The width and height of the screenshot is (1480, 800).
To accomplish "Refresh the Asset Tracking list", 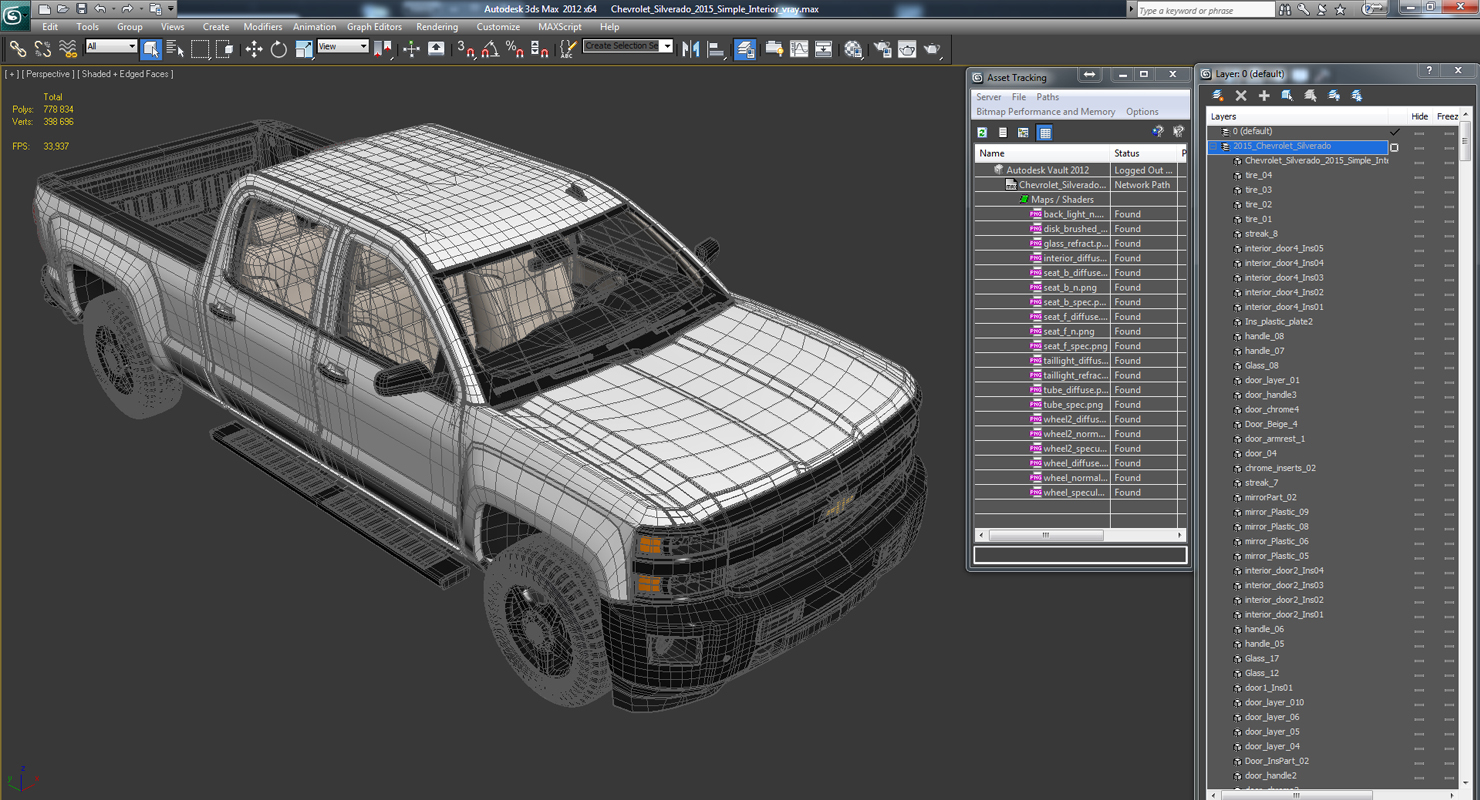I will [x=982, y=132].
